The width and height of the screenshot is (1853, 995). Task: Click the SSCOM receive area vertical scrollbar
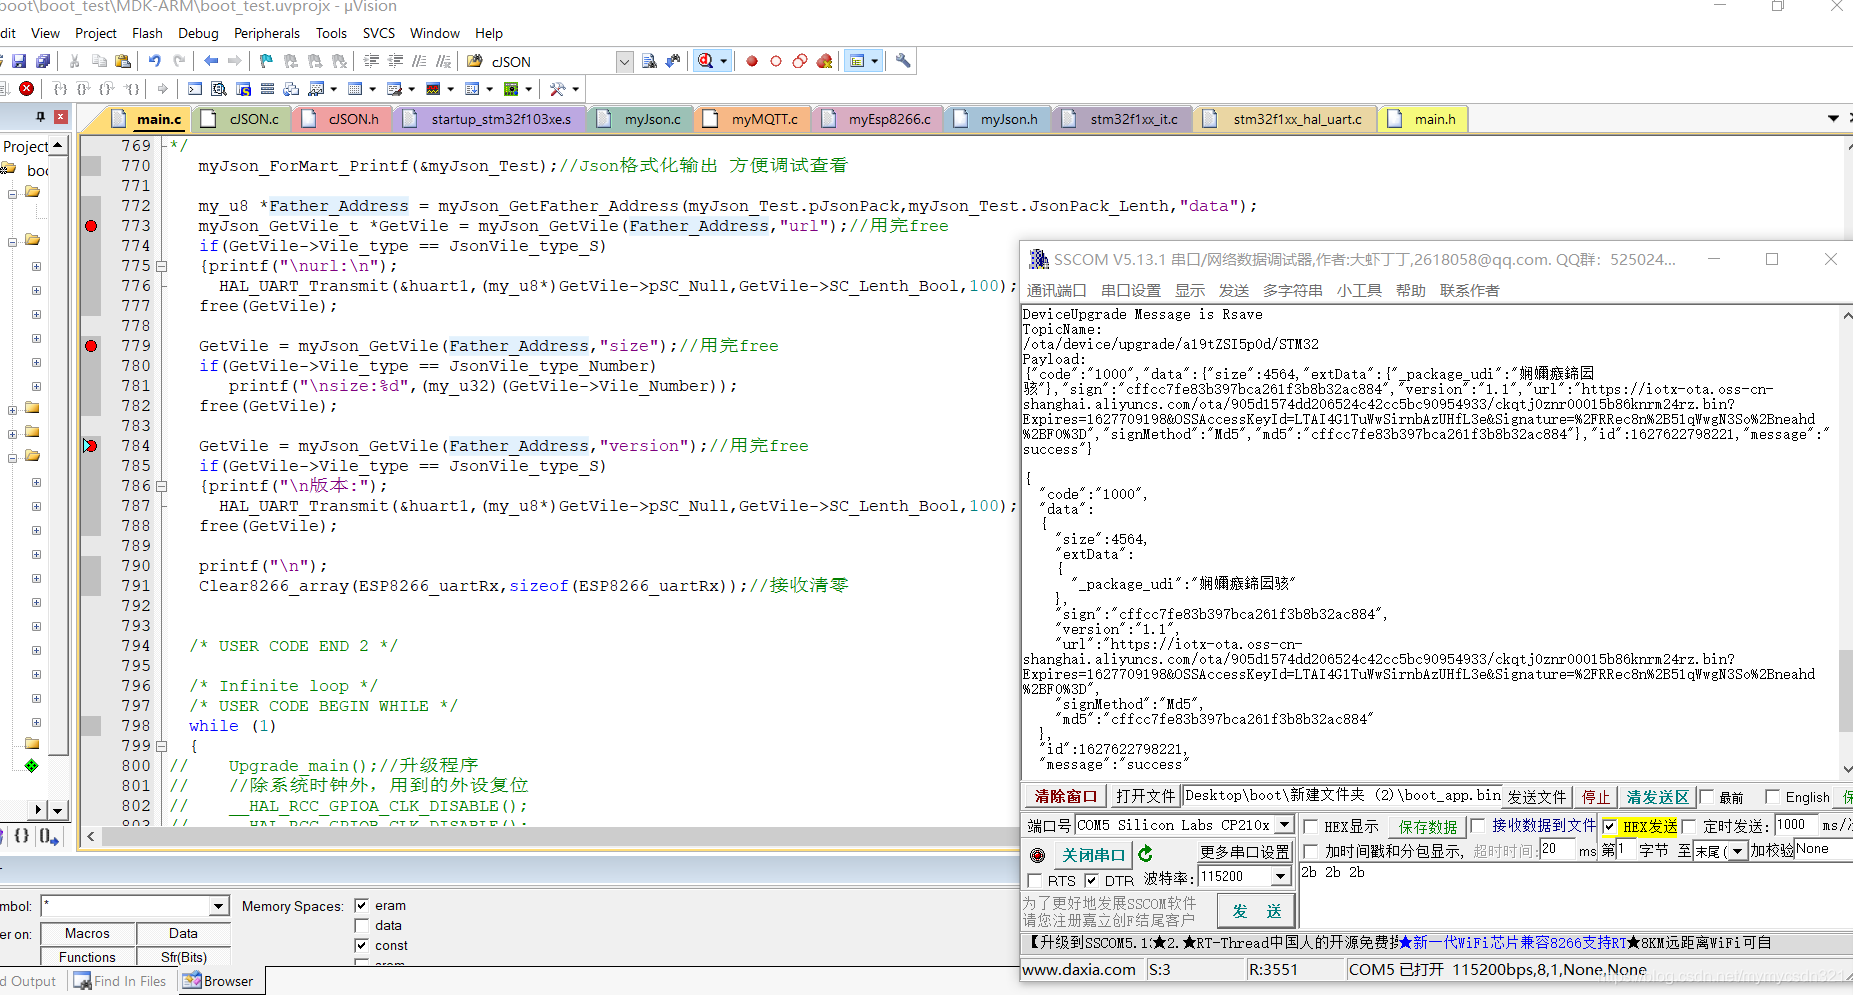(x=1845, y=690)
